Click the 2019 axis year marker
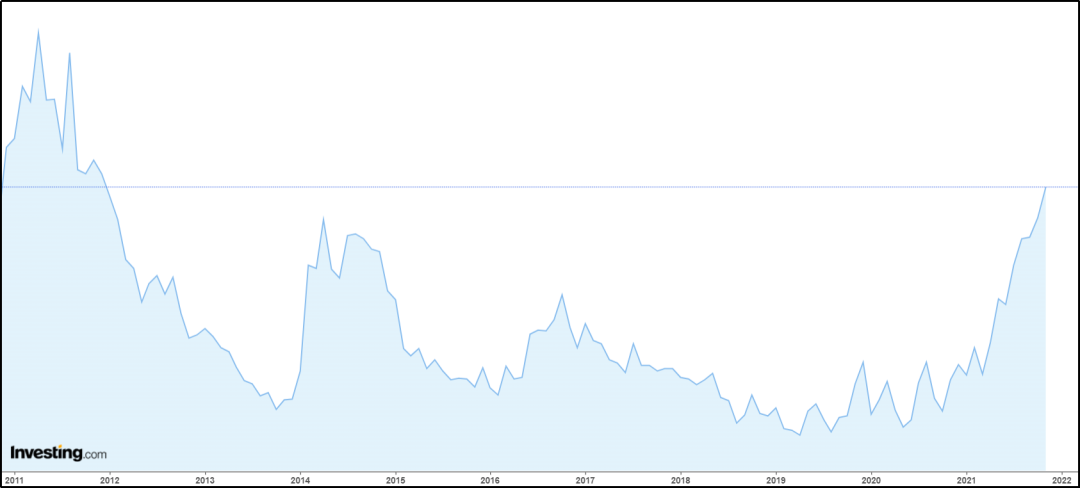 (776, 479)
